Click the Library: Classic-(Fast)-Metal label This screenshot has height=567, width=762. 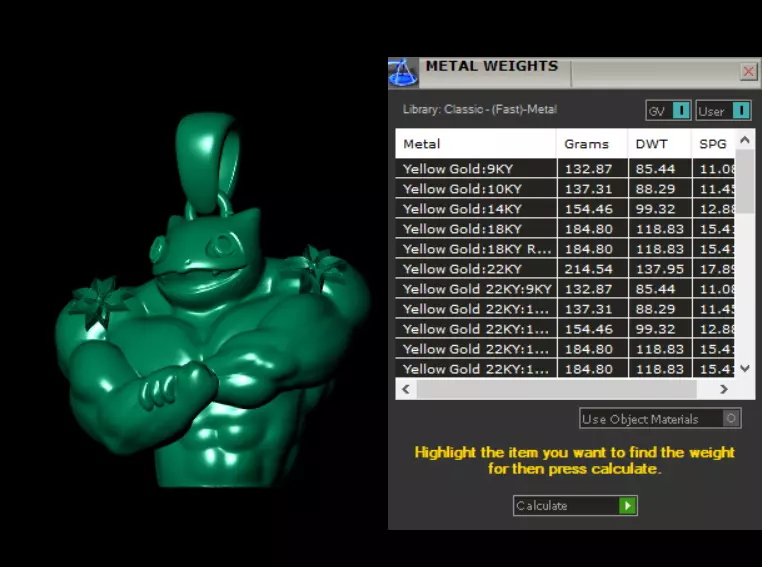coord(480,109)
